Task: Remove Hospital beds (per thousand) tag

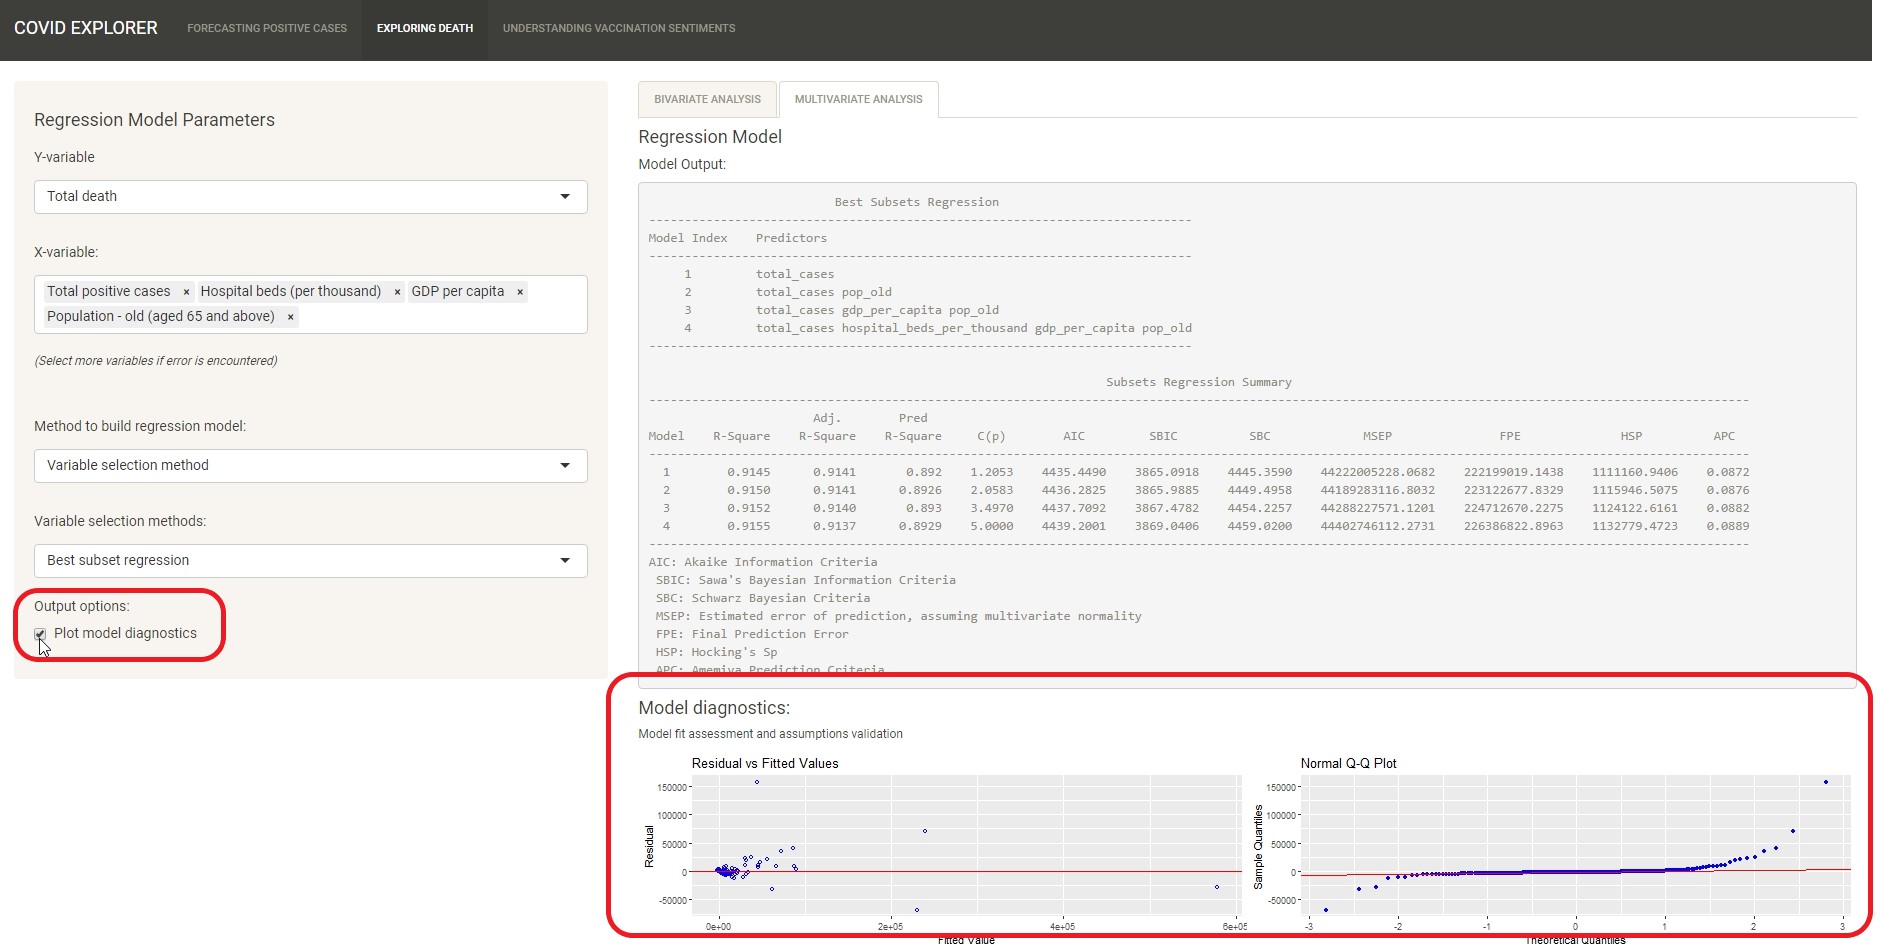Action: click(397, 292)
